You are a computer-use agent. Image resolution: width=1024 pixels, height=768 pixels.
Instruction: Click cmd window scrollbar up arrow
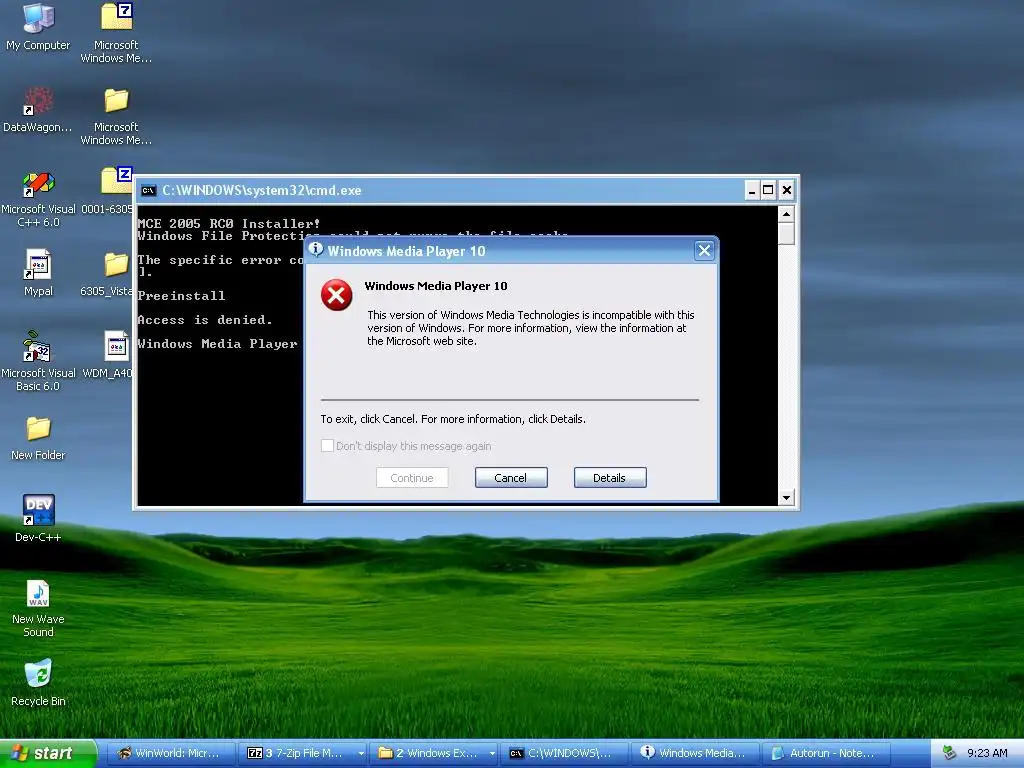click(x=786, y=214)
